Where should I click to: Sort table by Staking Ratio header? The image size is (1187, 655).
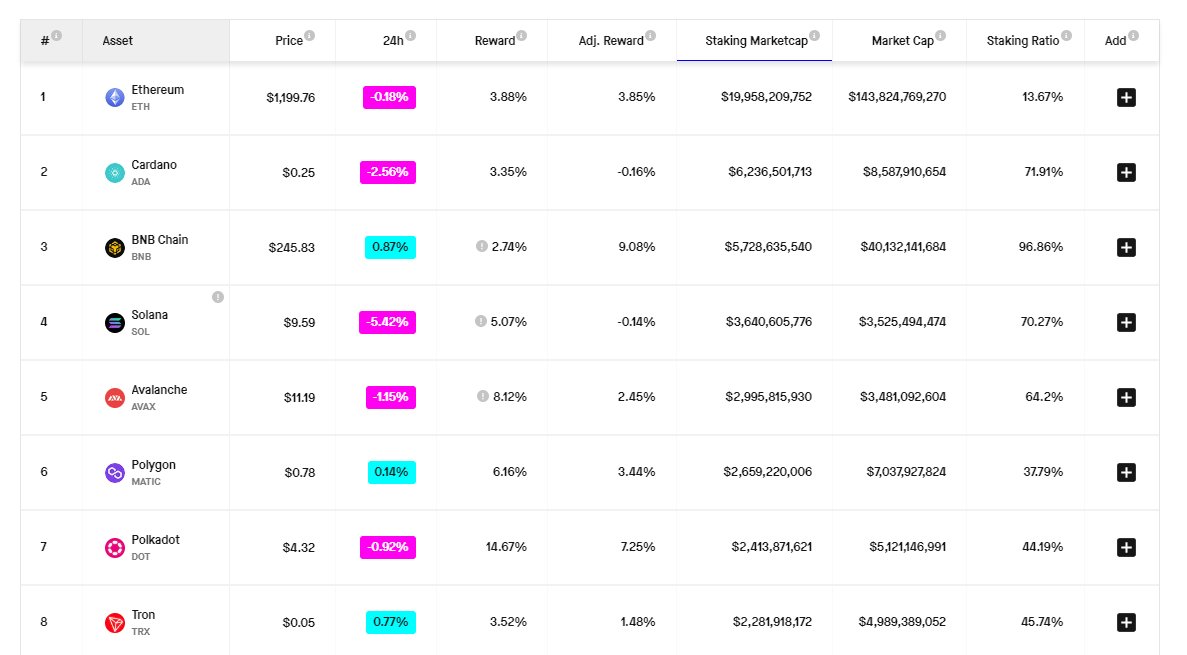pyautogui.click(x=1022, y=41)
